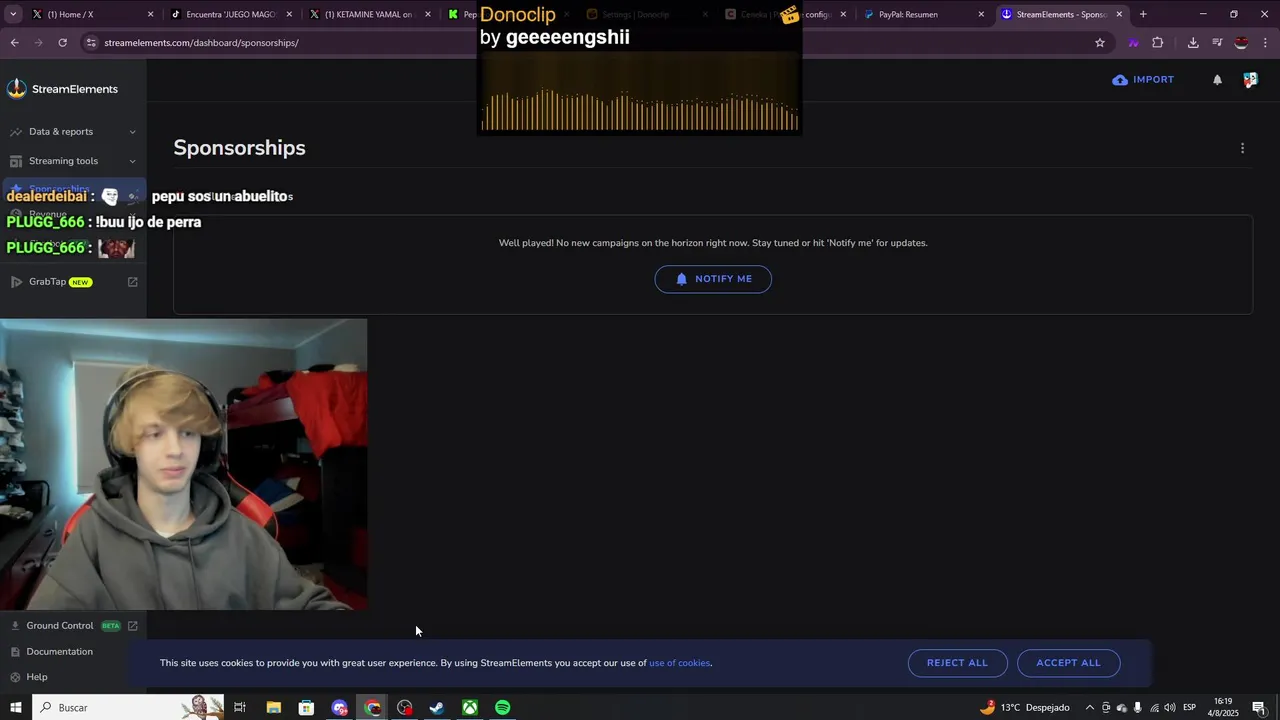Open Xbox app from the taskbar

click(x=470, y=708)
